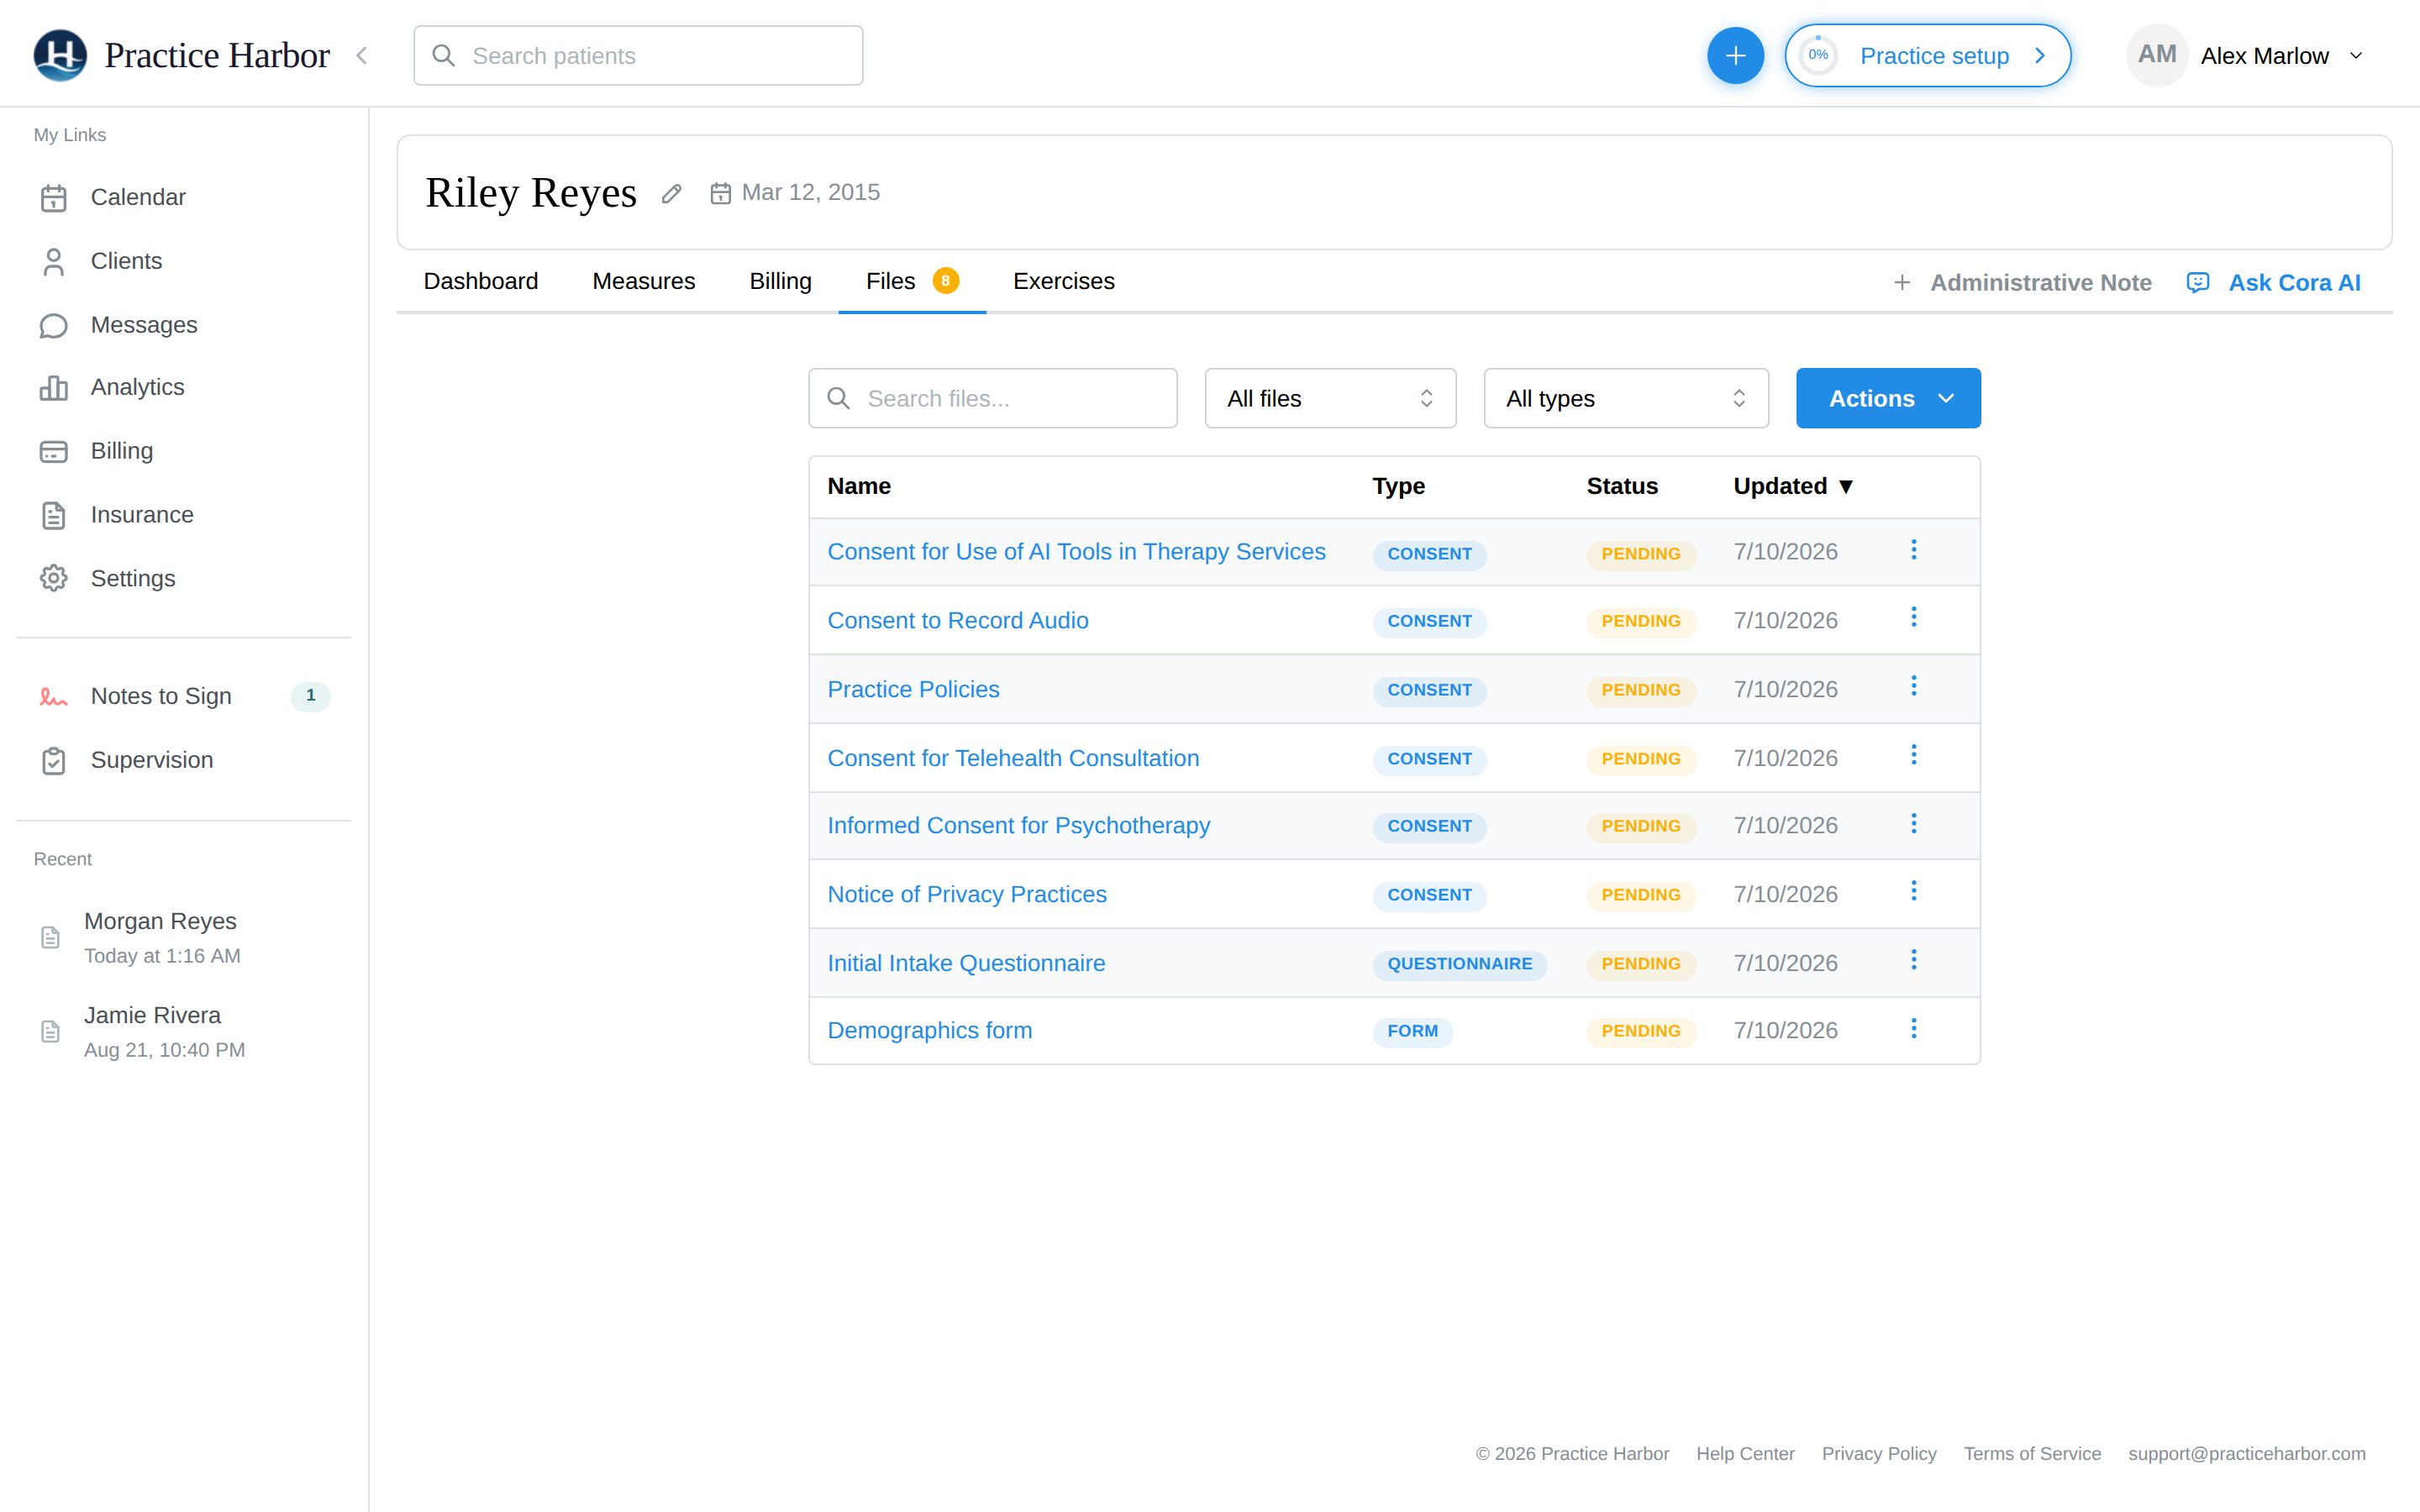Viewport: 2420px width, 1512px height.
Task: Click the AM user avatar
Action: coord(2157,55)
